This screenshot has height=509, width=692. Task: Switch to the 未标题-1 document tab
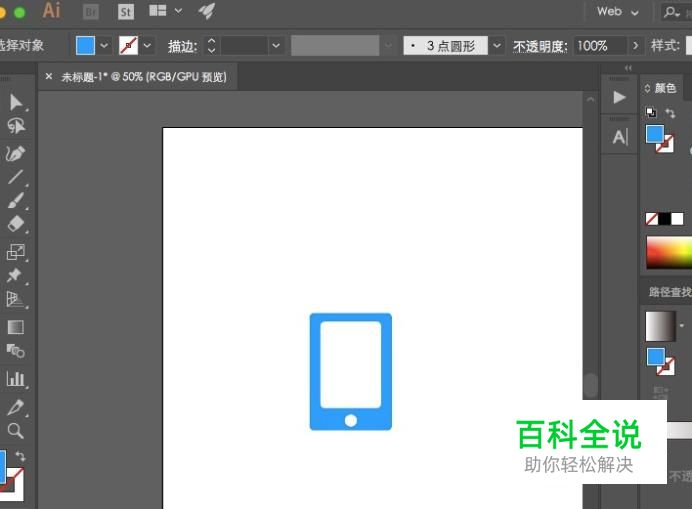tap(144, 77)
